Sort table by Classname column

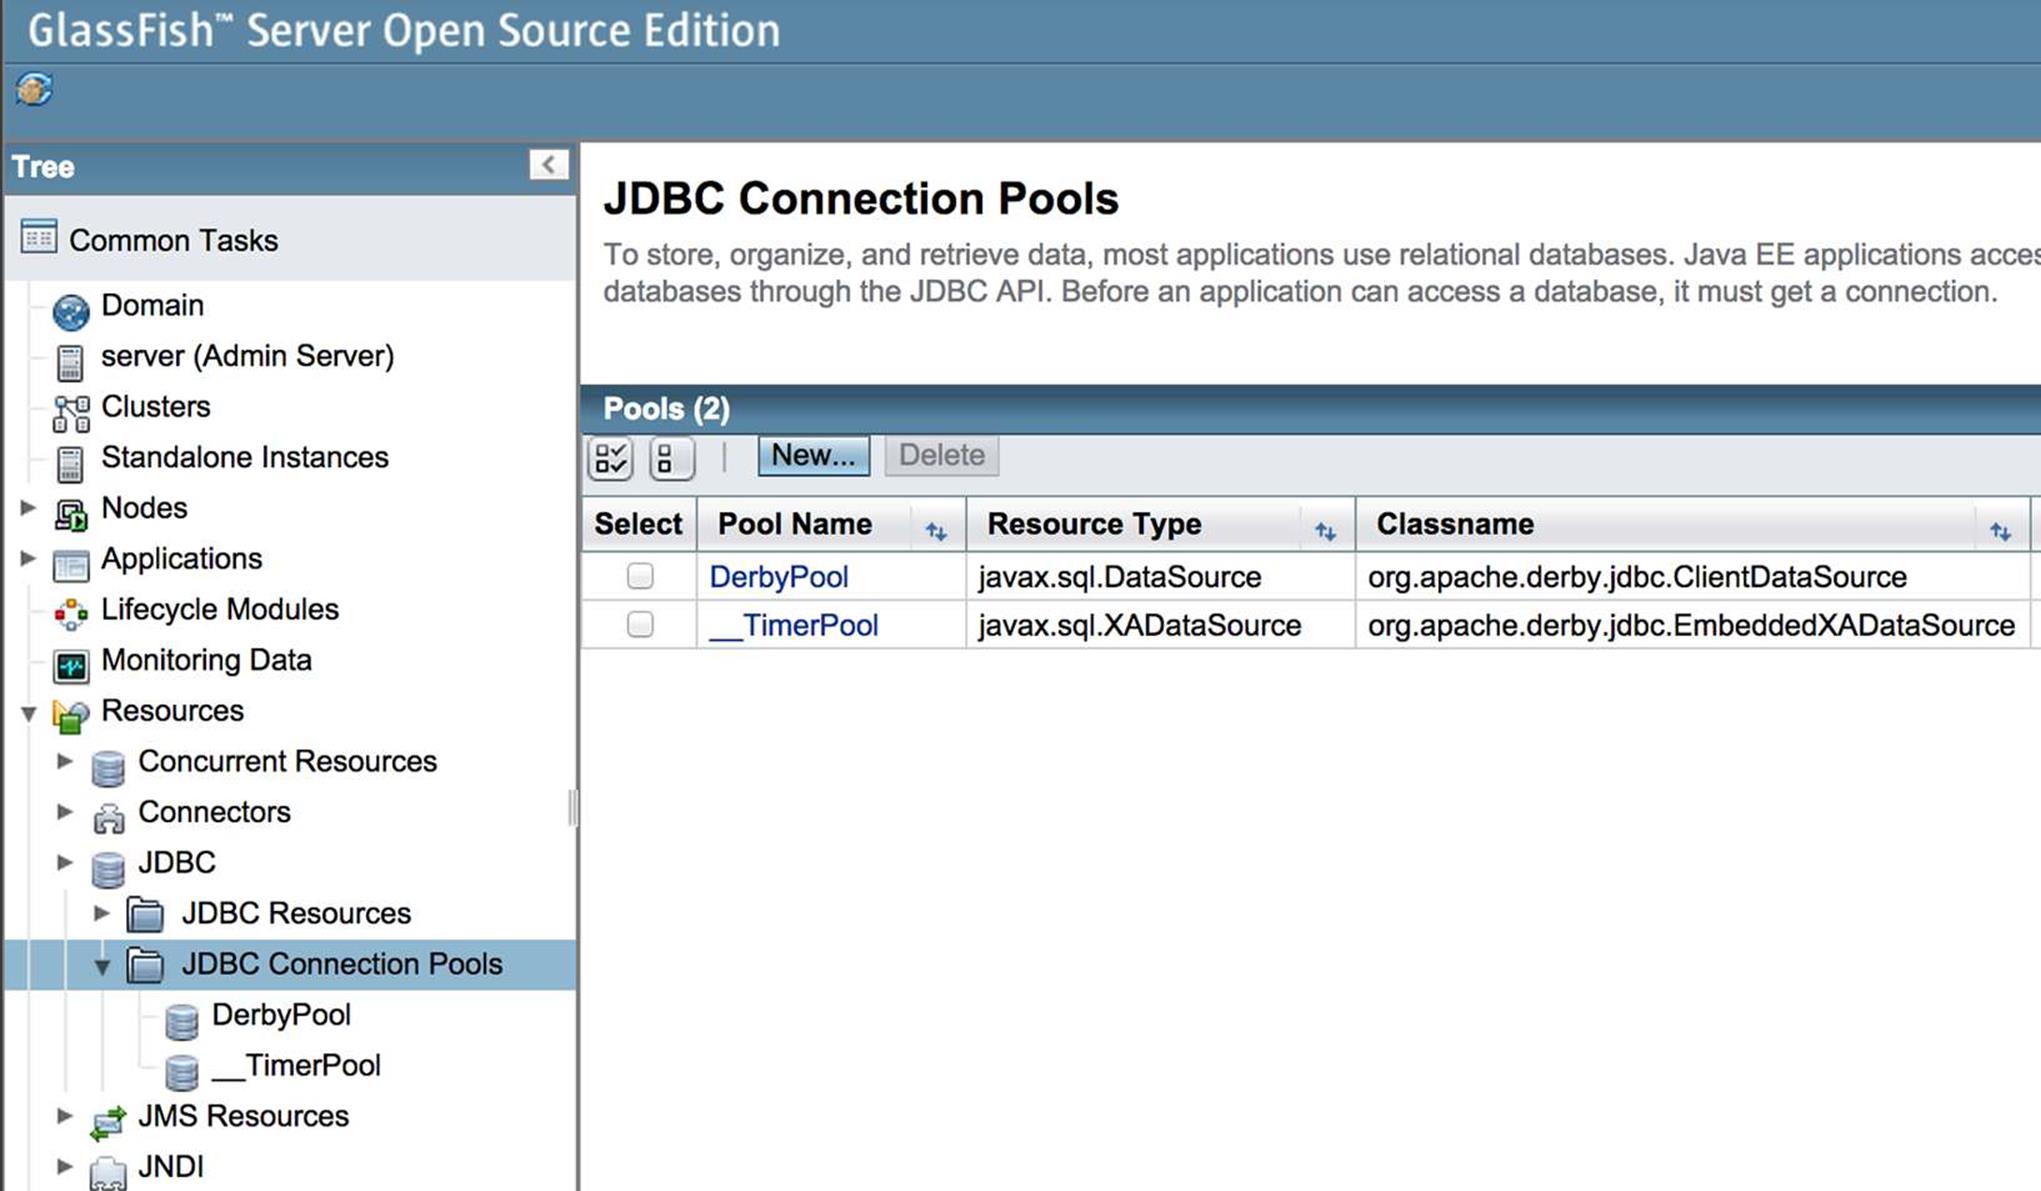coord(2000,531)
